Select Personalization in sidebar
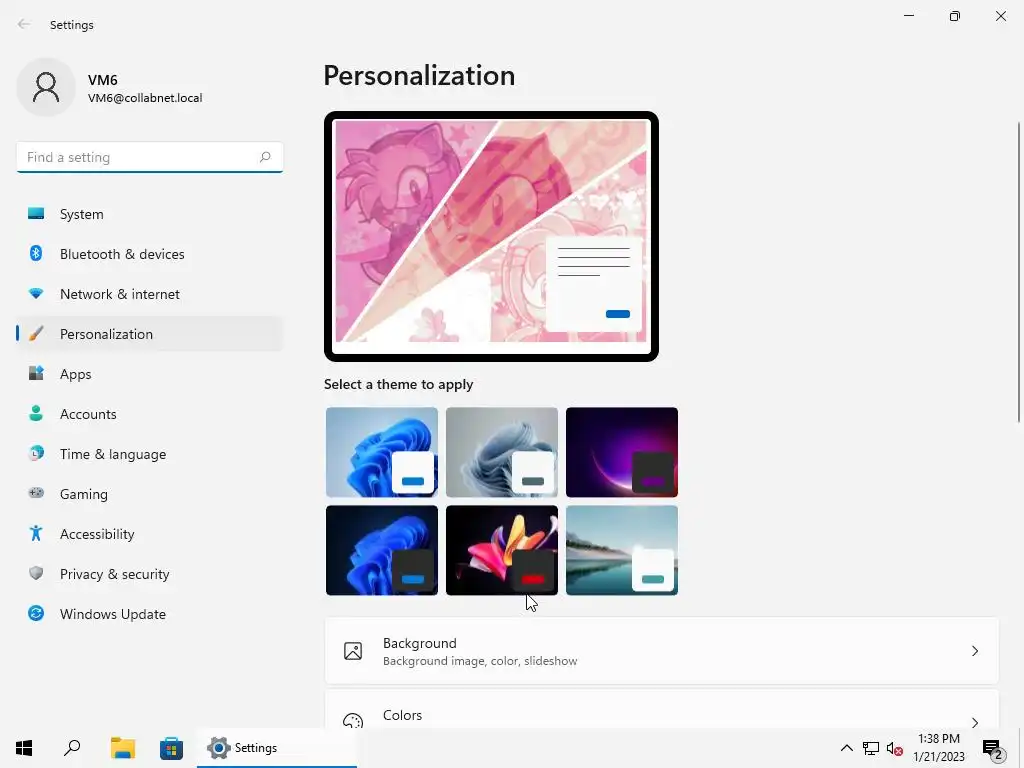The image size is (1024, 768). tap(150, 334)
